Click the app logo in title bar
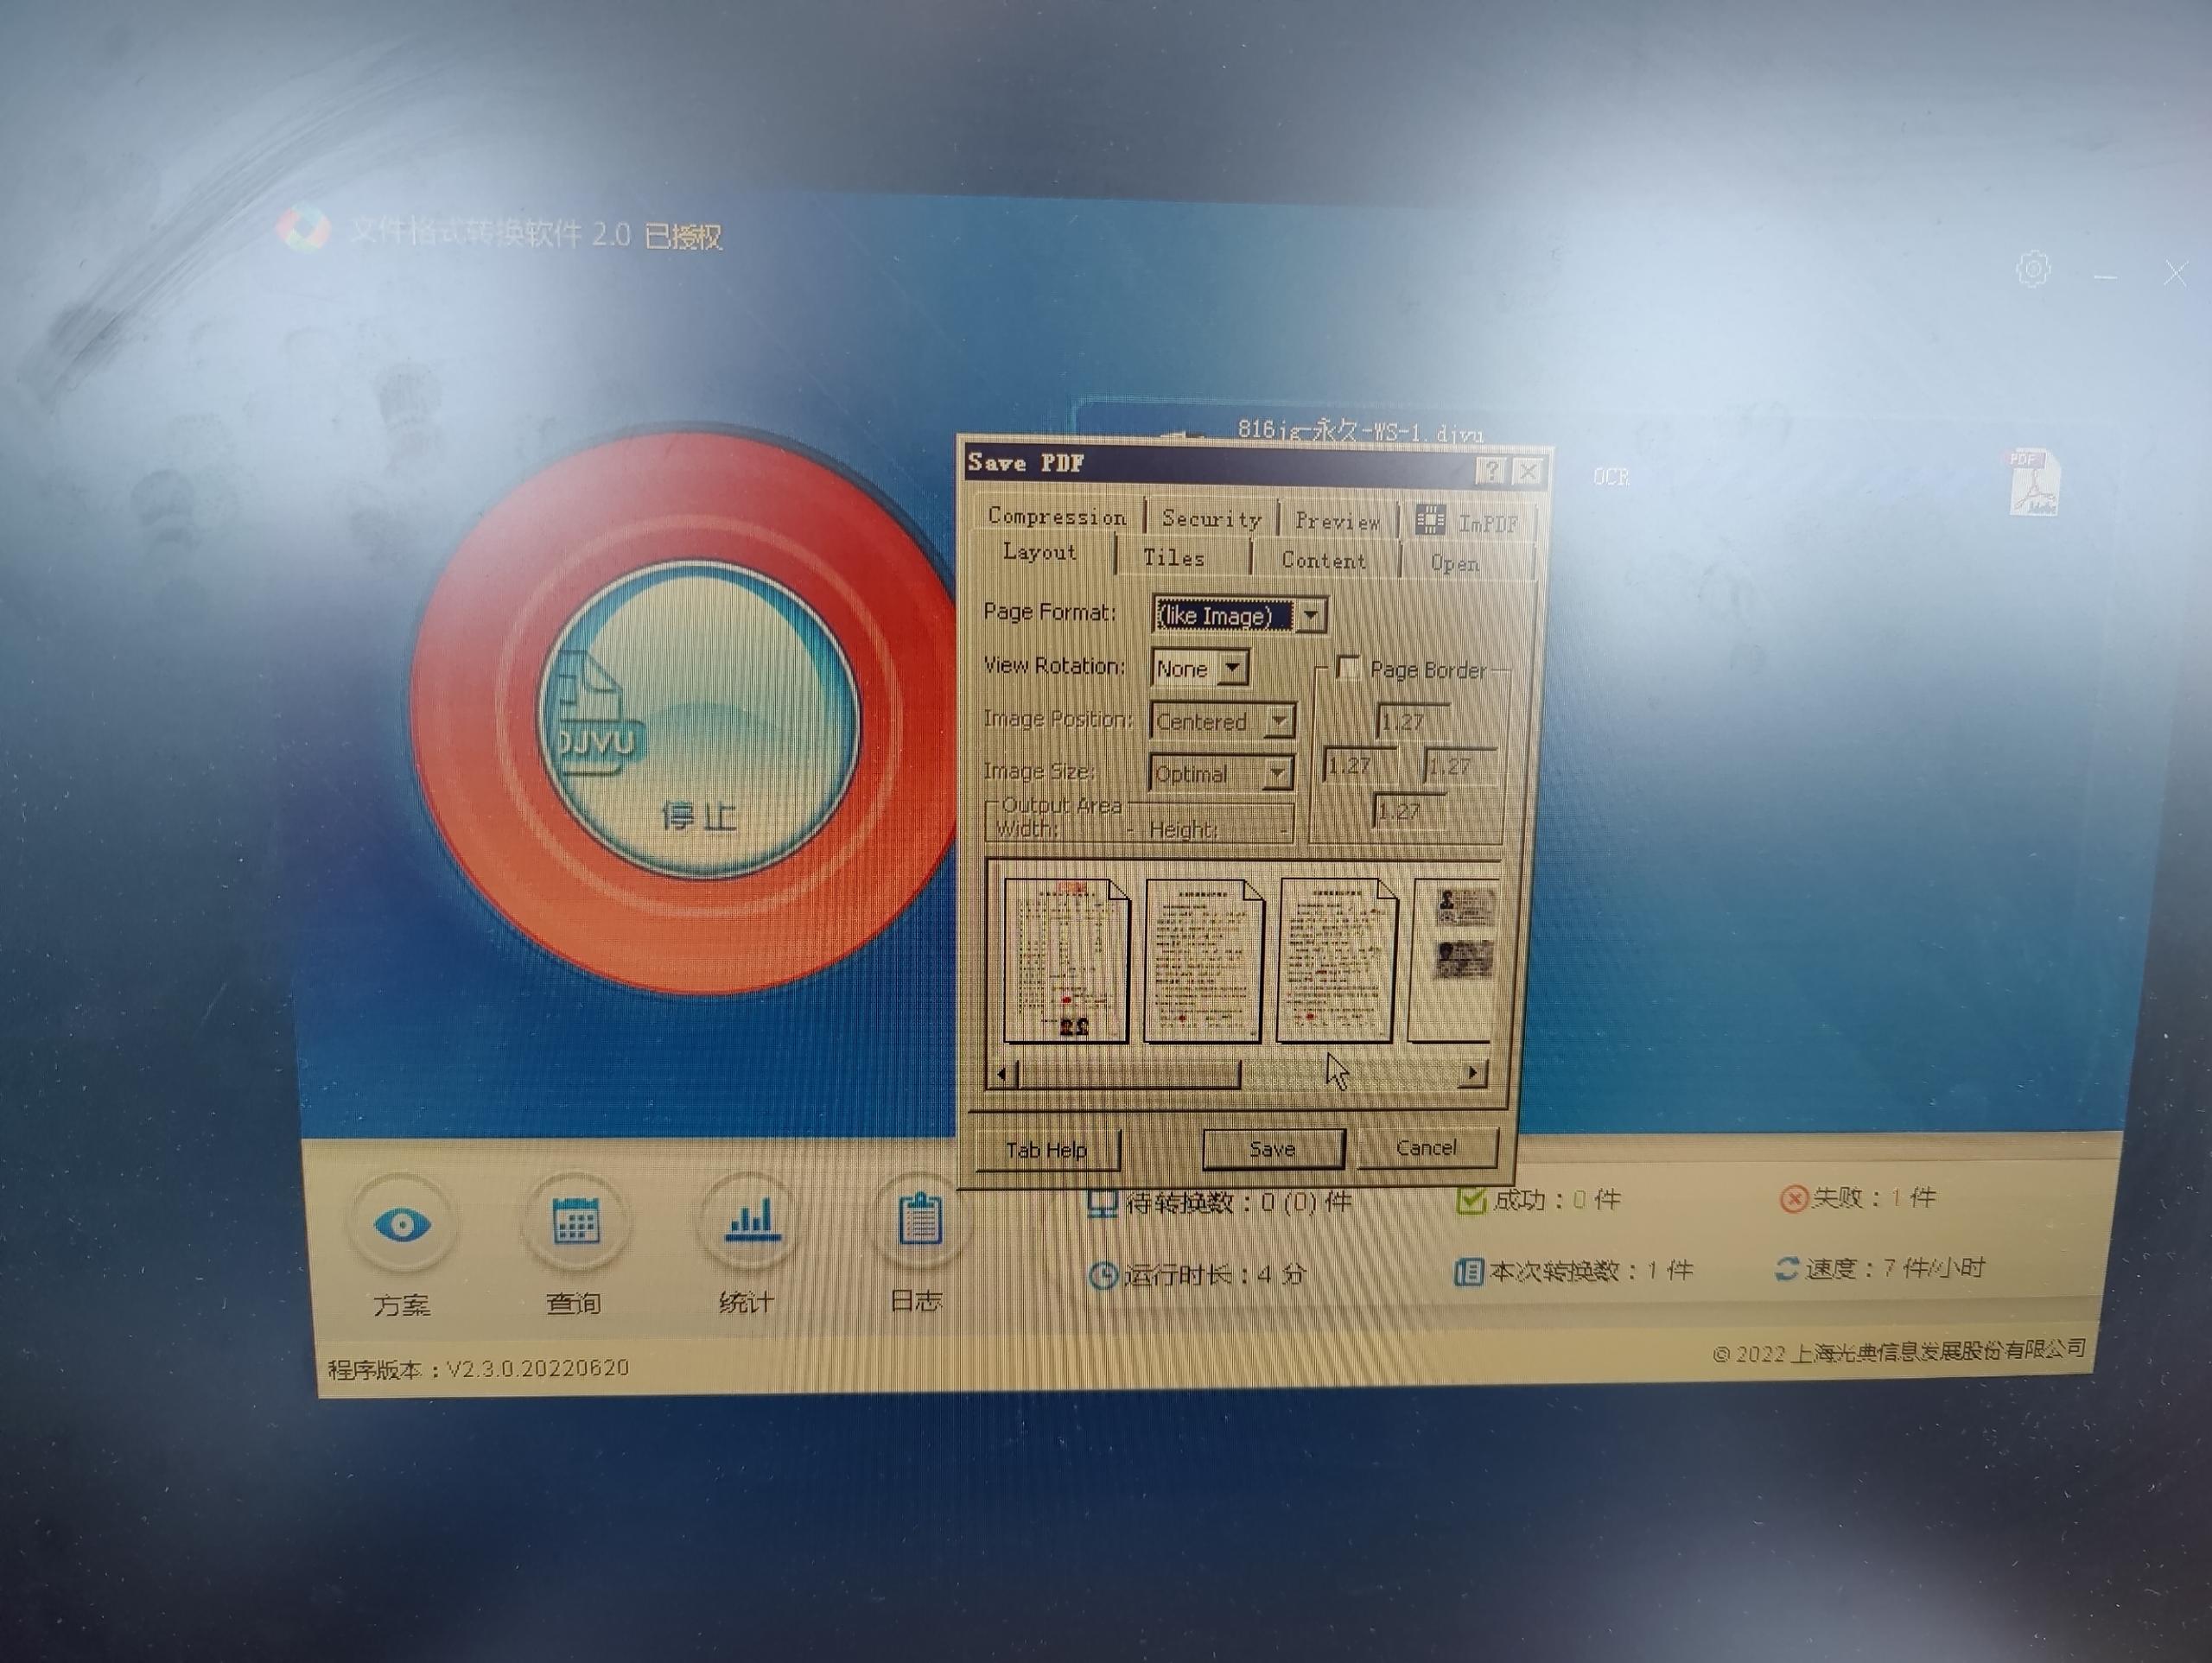This screenshot has height=1663, width=2212. [303, 228]
